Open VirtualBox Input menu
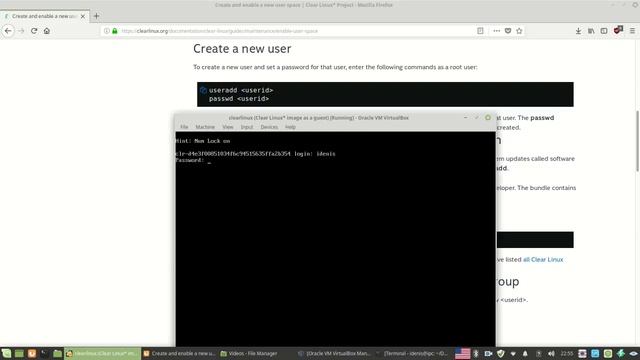 click(x=247, y=127)
